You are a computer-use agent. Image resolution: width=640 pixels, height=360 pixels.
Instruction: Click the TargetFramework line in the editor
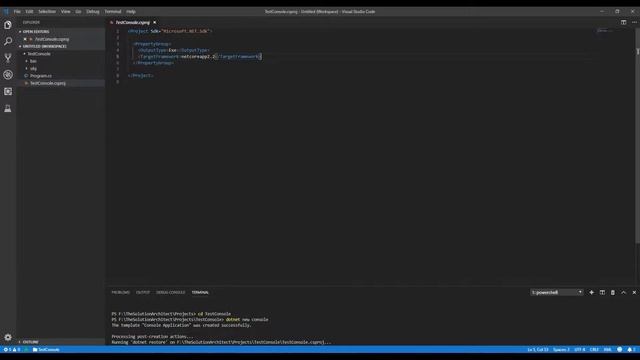pyautogui.click(x=200, y=57)
